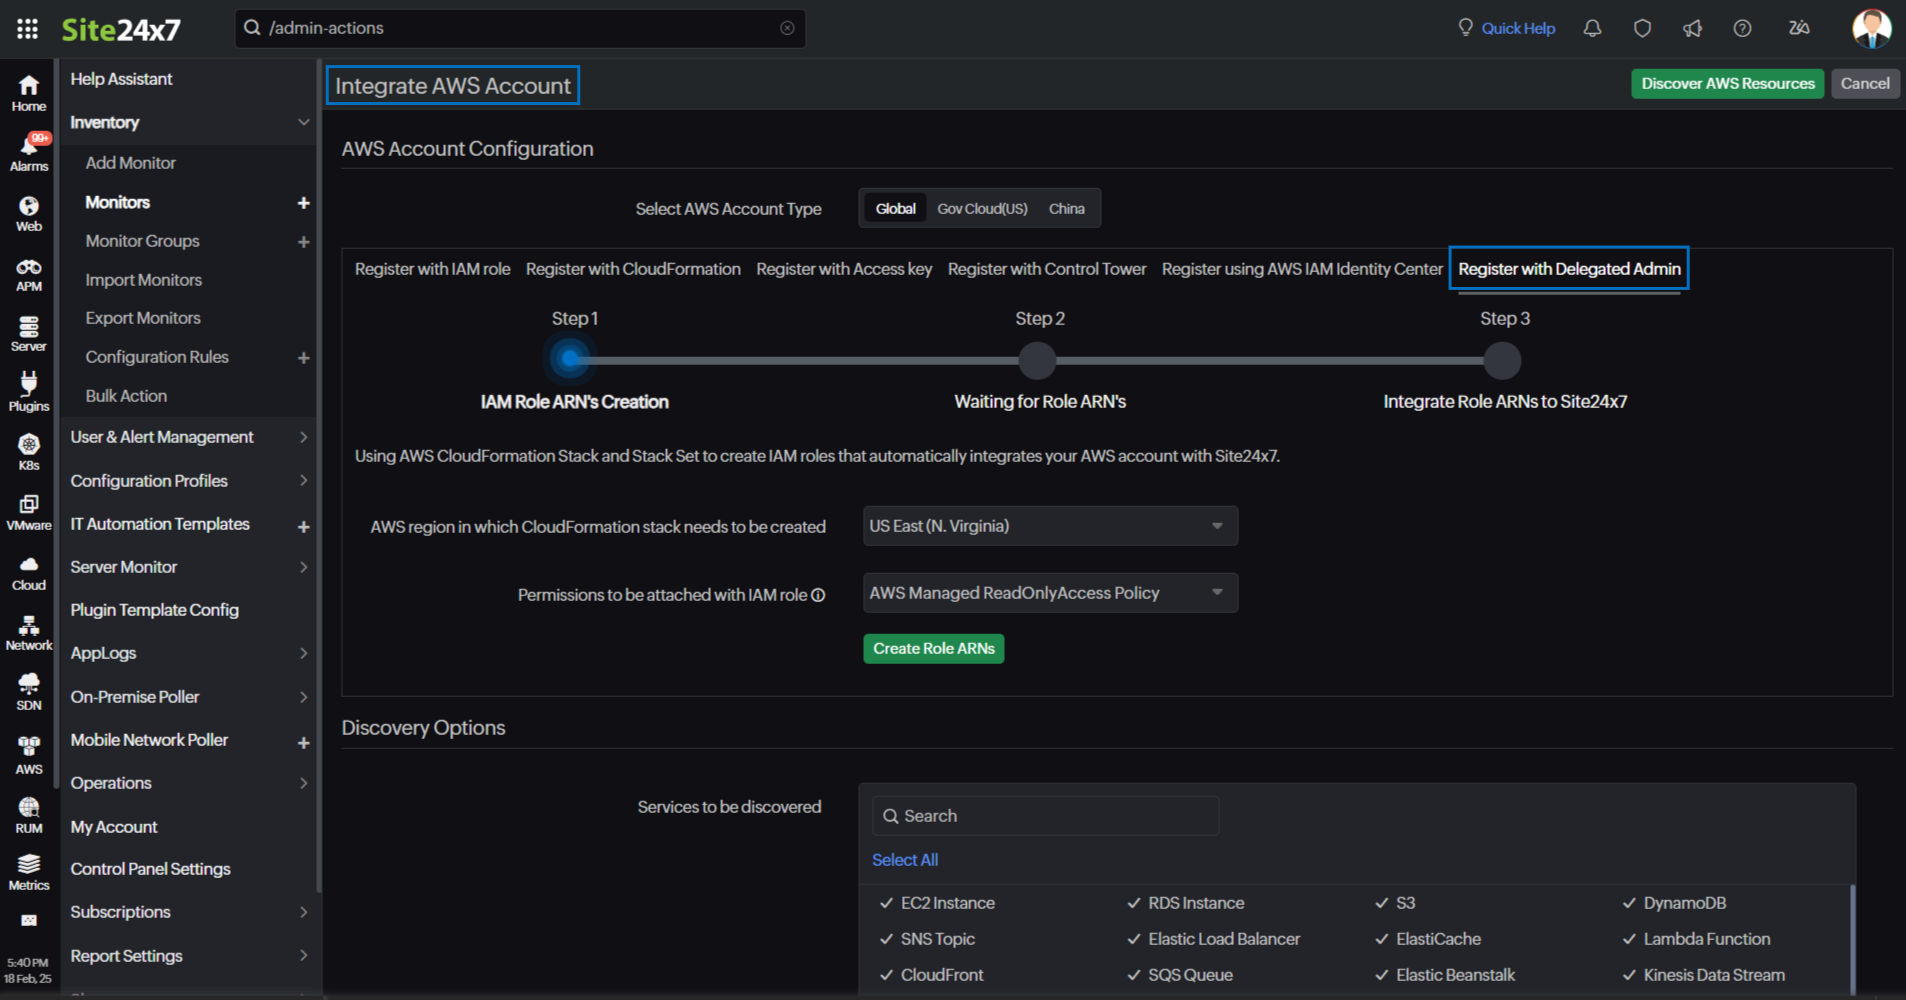Screen dimensions: 1906x1000
Task: Click info icon beside IAM role permissions
Action: [818, 595]
